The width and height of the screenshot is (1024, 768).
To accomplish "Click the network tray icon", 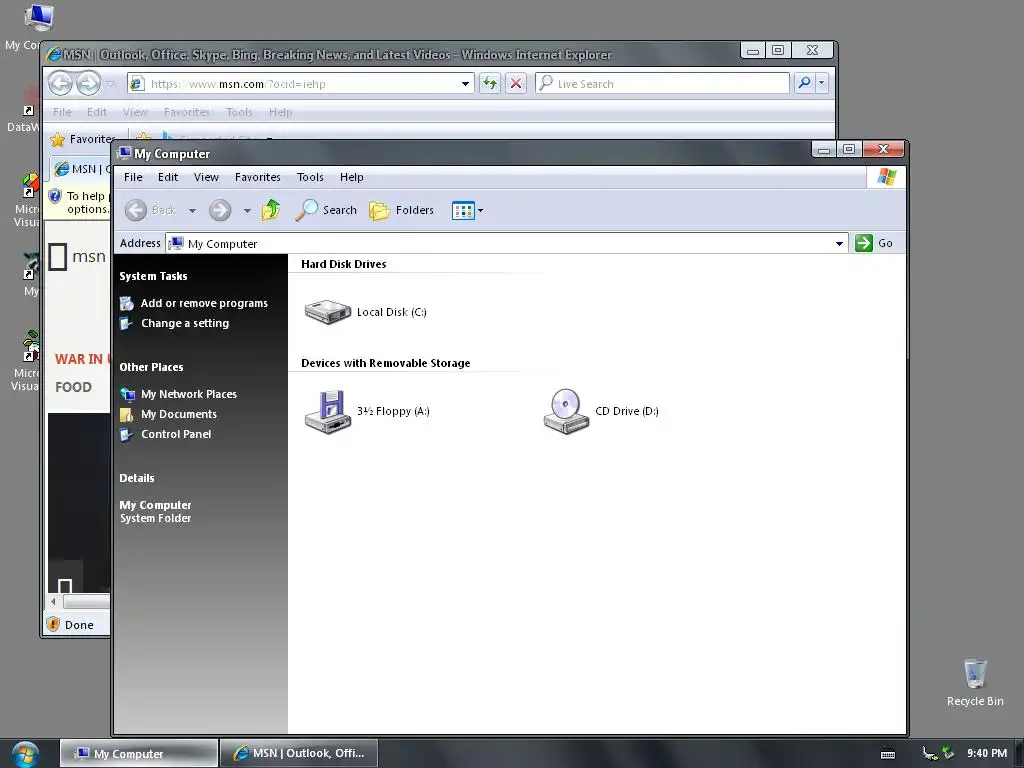I will point(929,754).
